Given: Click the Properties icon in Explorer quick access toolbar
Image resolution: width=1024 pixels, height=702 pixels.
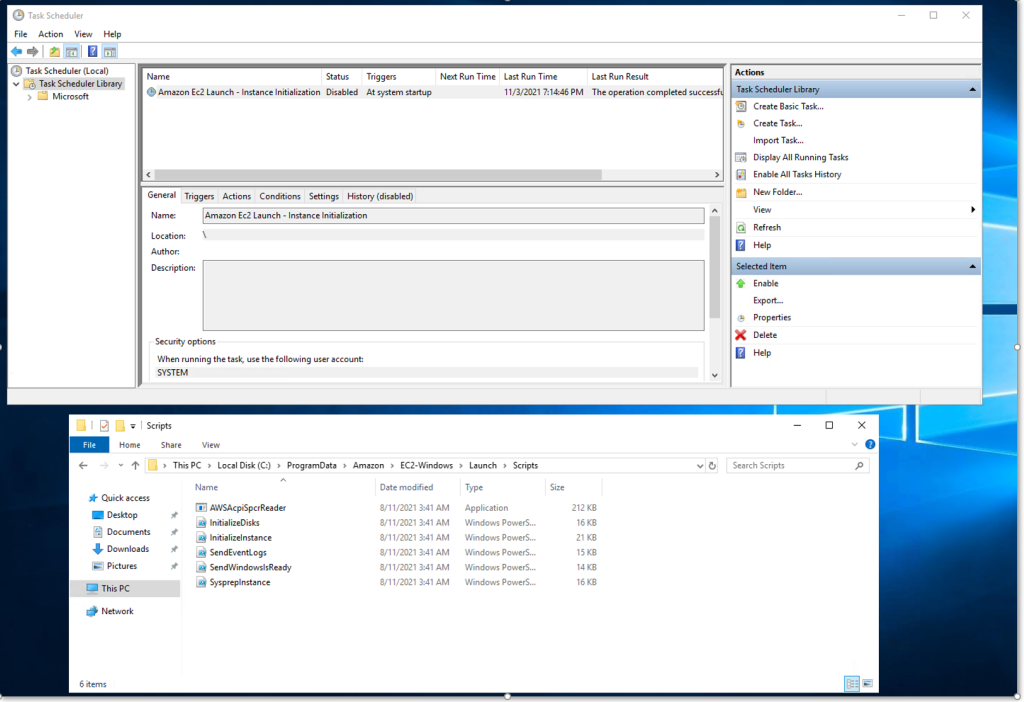Looking at the screenshot, I should (x=105, y=425).
